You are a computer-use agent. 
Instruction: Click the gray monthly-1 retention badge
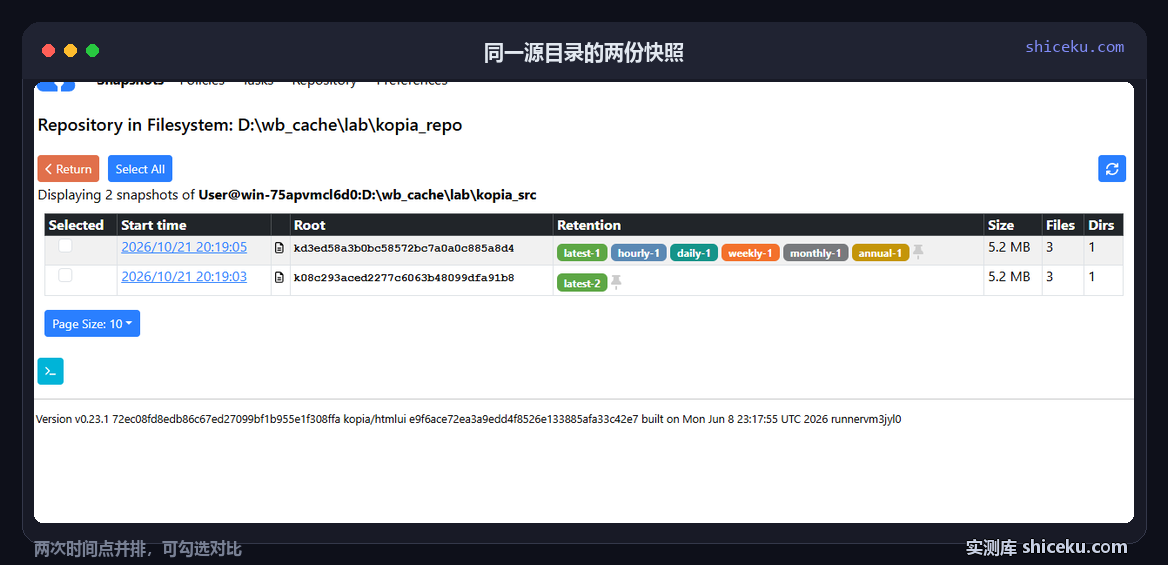click(816, 253)
